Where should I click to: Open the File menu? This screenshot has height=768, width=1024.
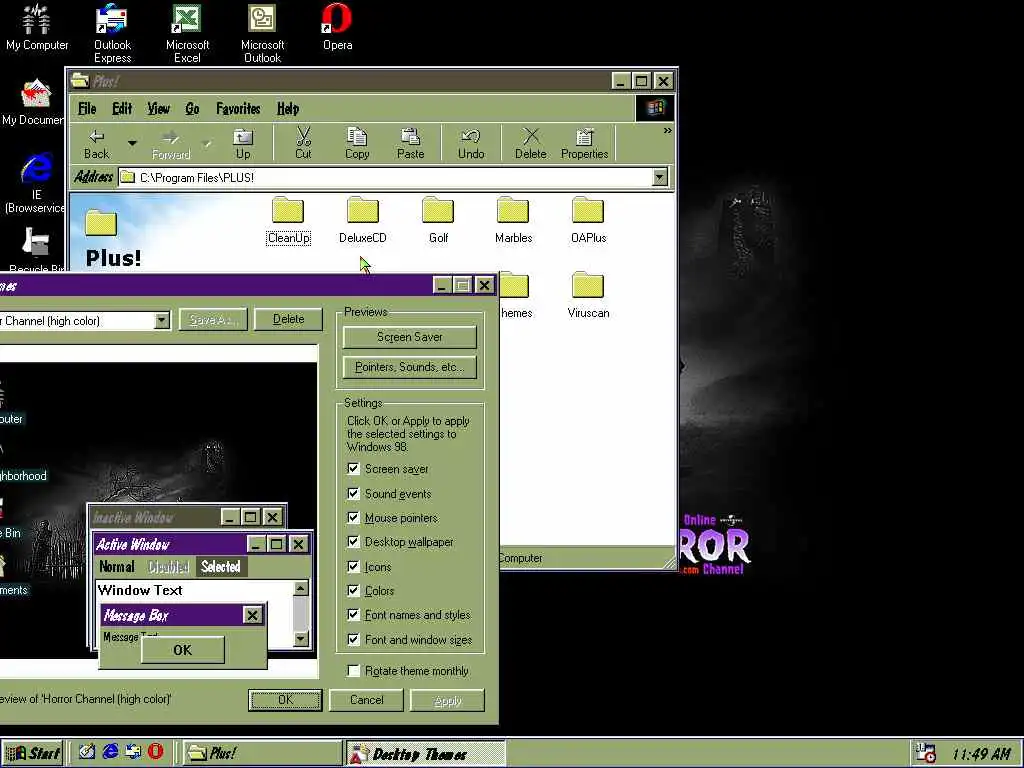[x=87, y=108]
